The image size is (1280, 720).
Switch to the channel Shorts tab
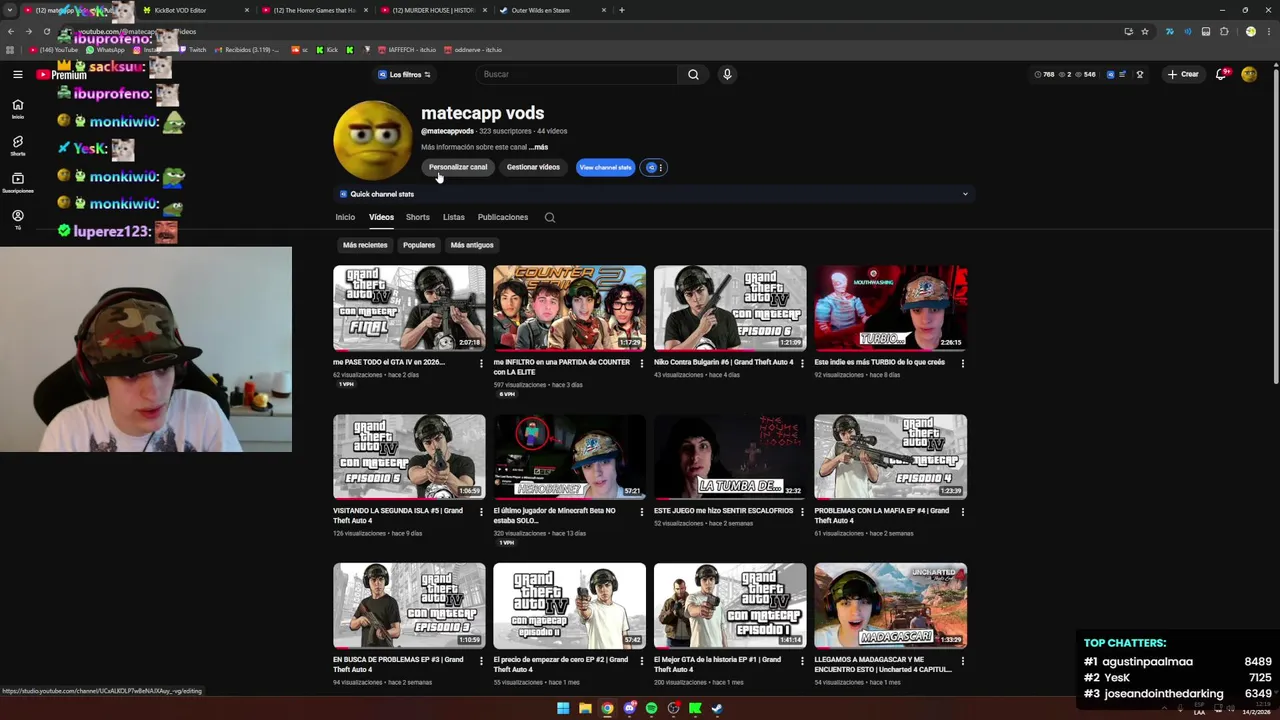point(418,217)
